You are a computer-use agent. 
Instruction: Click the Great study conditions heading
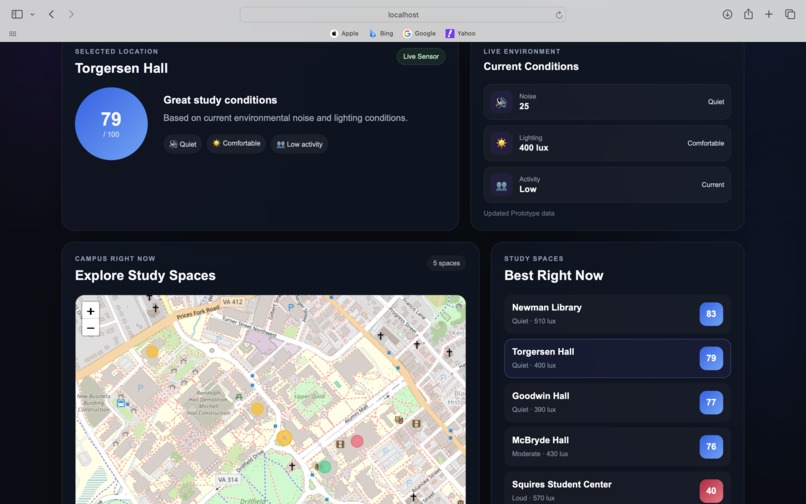pos(220,100)
